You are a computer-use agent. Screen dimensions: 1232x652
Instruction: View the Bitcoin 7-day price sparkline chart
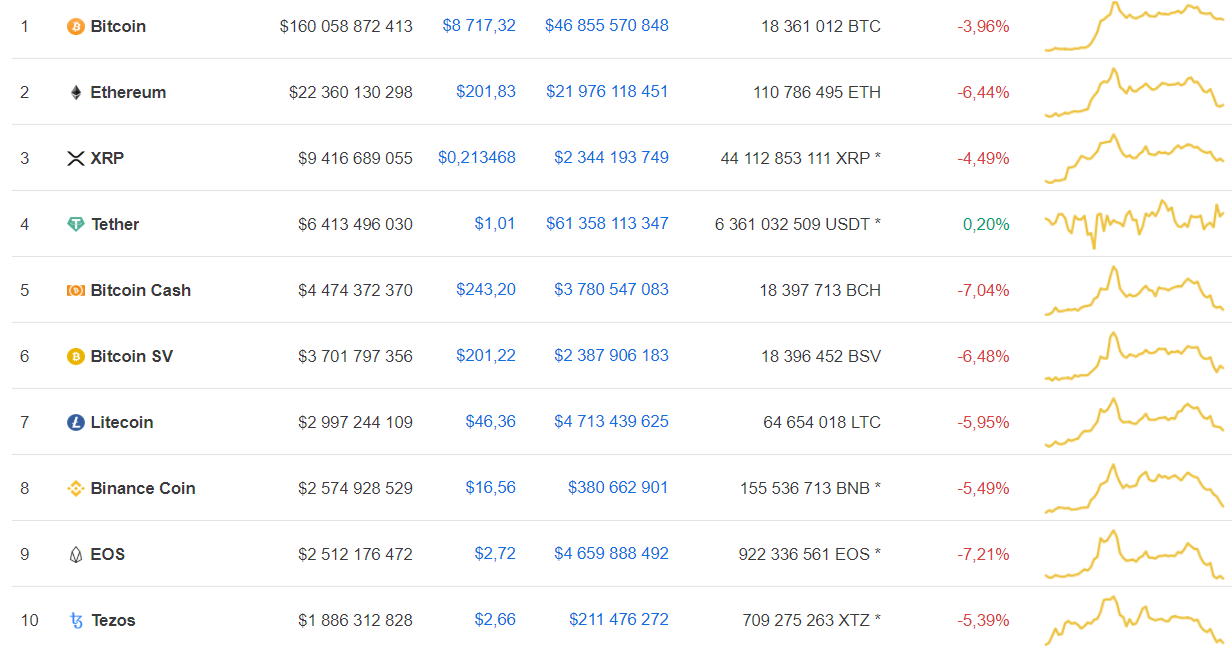1133,27
